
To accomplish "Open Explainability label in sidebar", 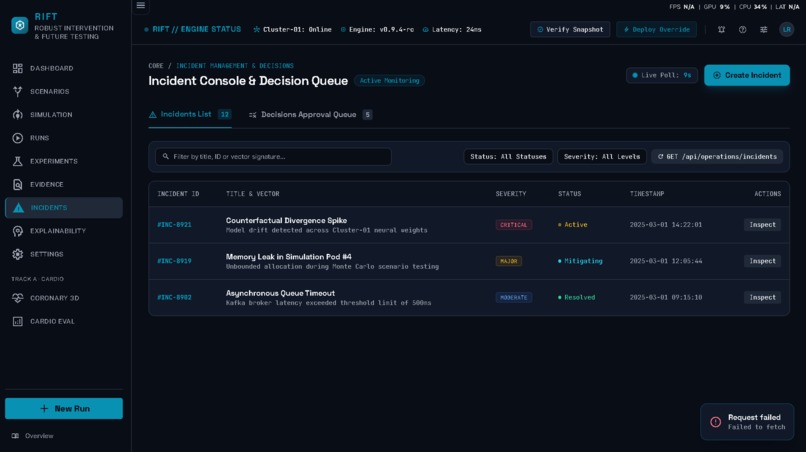I will point(58,231).
